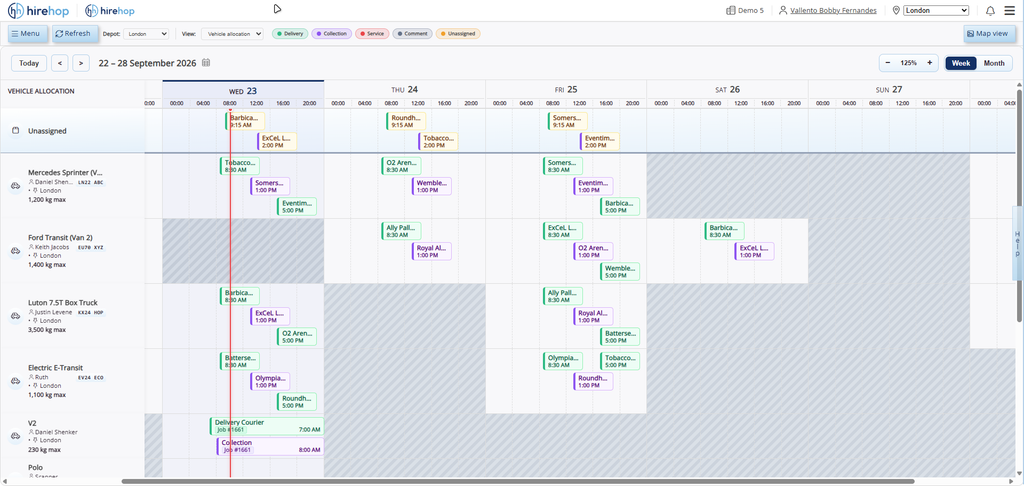This screenshot has height=486, width=1024.
Task: Open the Depot dropdown
Action: click(146, 33)
